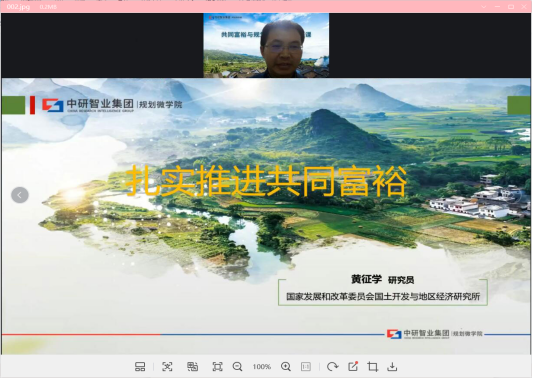Open title bar dropdown chevron

[x=484, y=7]
